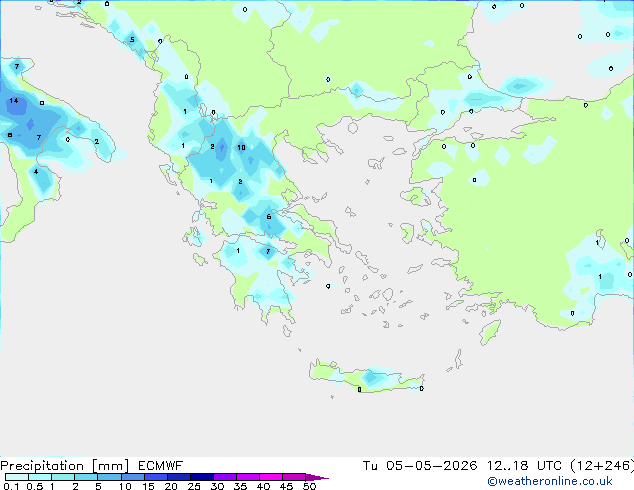Click the 'ECMWF' model label
This screenshot has height=490, width=634.
(161, 466)
